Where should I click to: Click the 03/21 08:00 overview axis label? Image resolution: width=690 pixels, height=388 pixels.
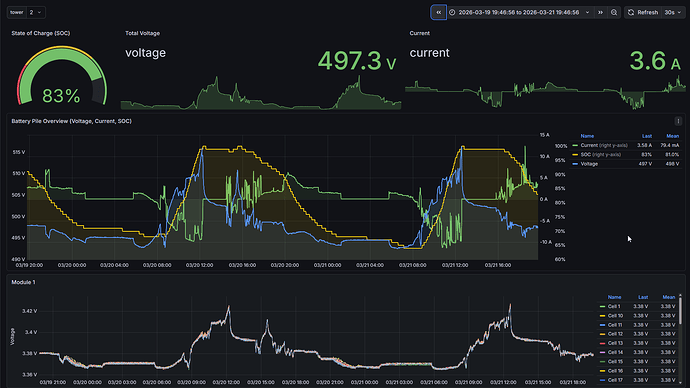tap(412, 265)
